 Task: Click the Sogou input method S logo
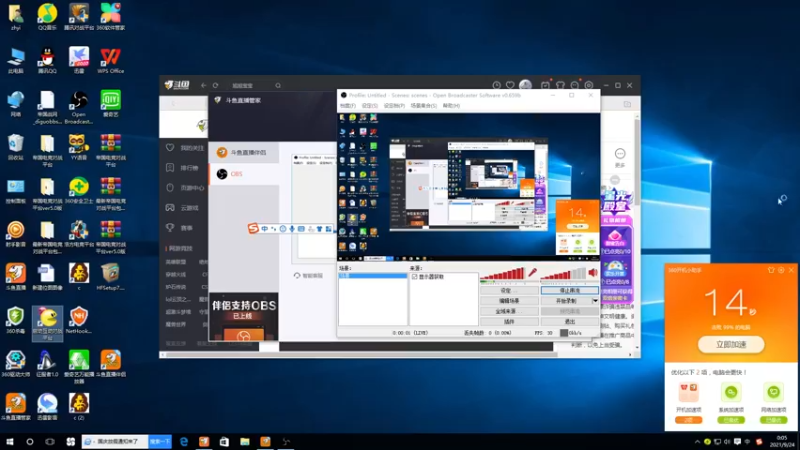(253, 229)
